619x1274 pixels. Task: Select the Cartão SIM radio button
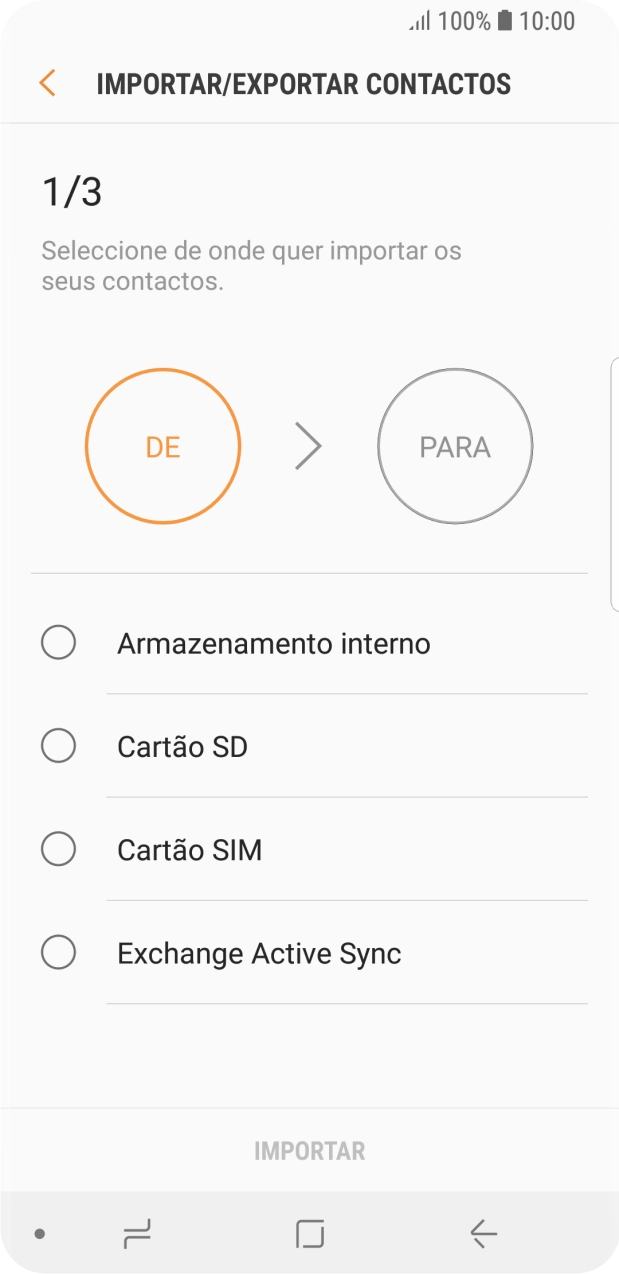(x=58, y=849)
